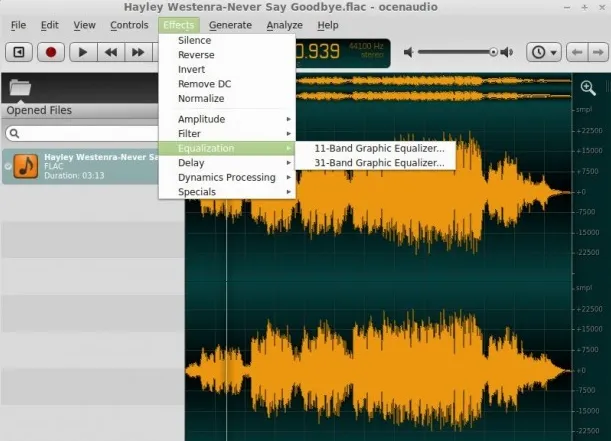Screen dimensions: 611x441
Task: Click the +22500 label on upper channel scale
Action: click(x=589, y=131)
